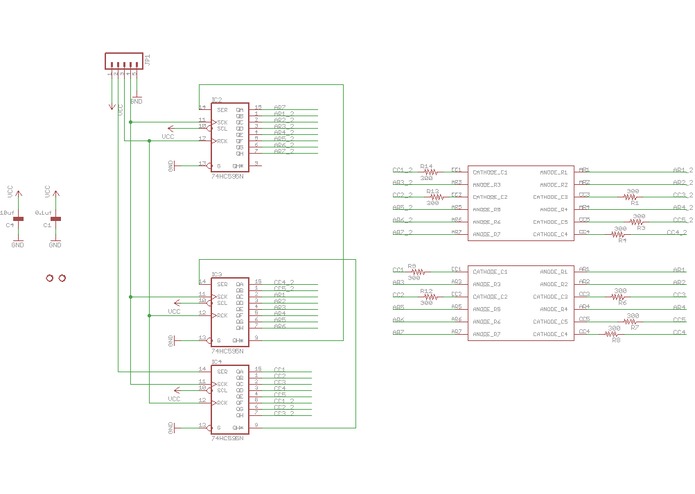Select resistor R8 on the CC4 line

coord(613,334)
